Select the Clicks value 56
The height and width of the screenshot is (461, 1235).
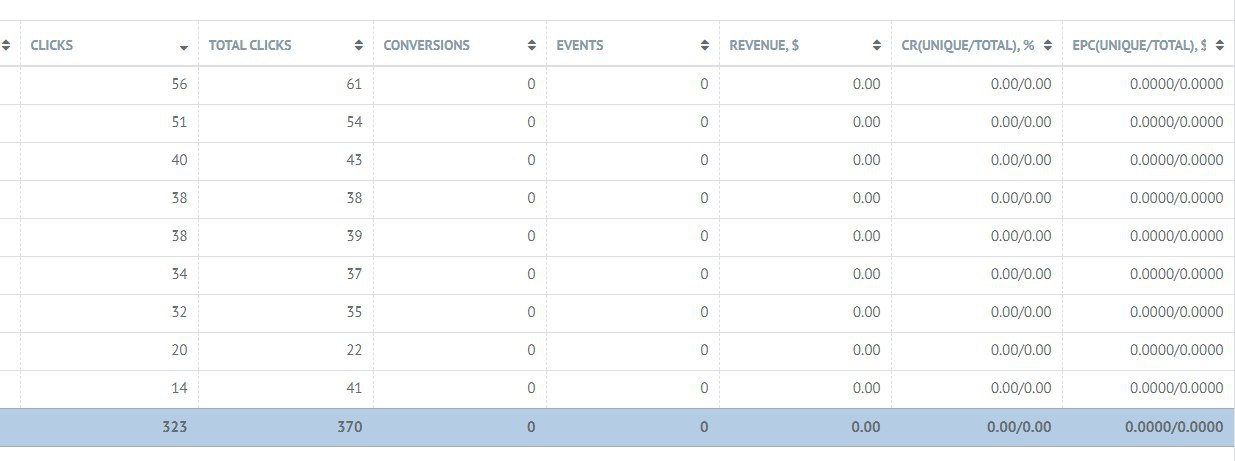coord(179,84)
